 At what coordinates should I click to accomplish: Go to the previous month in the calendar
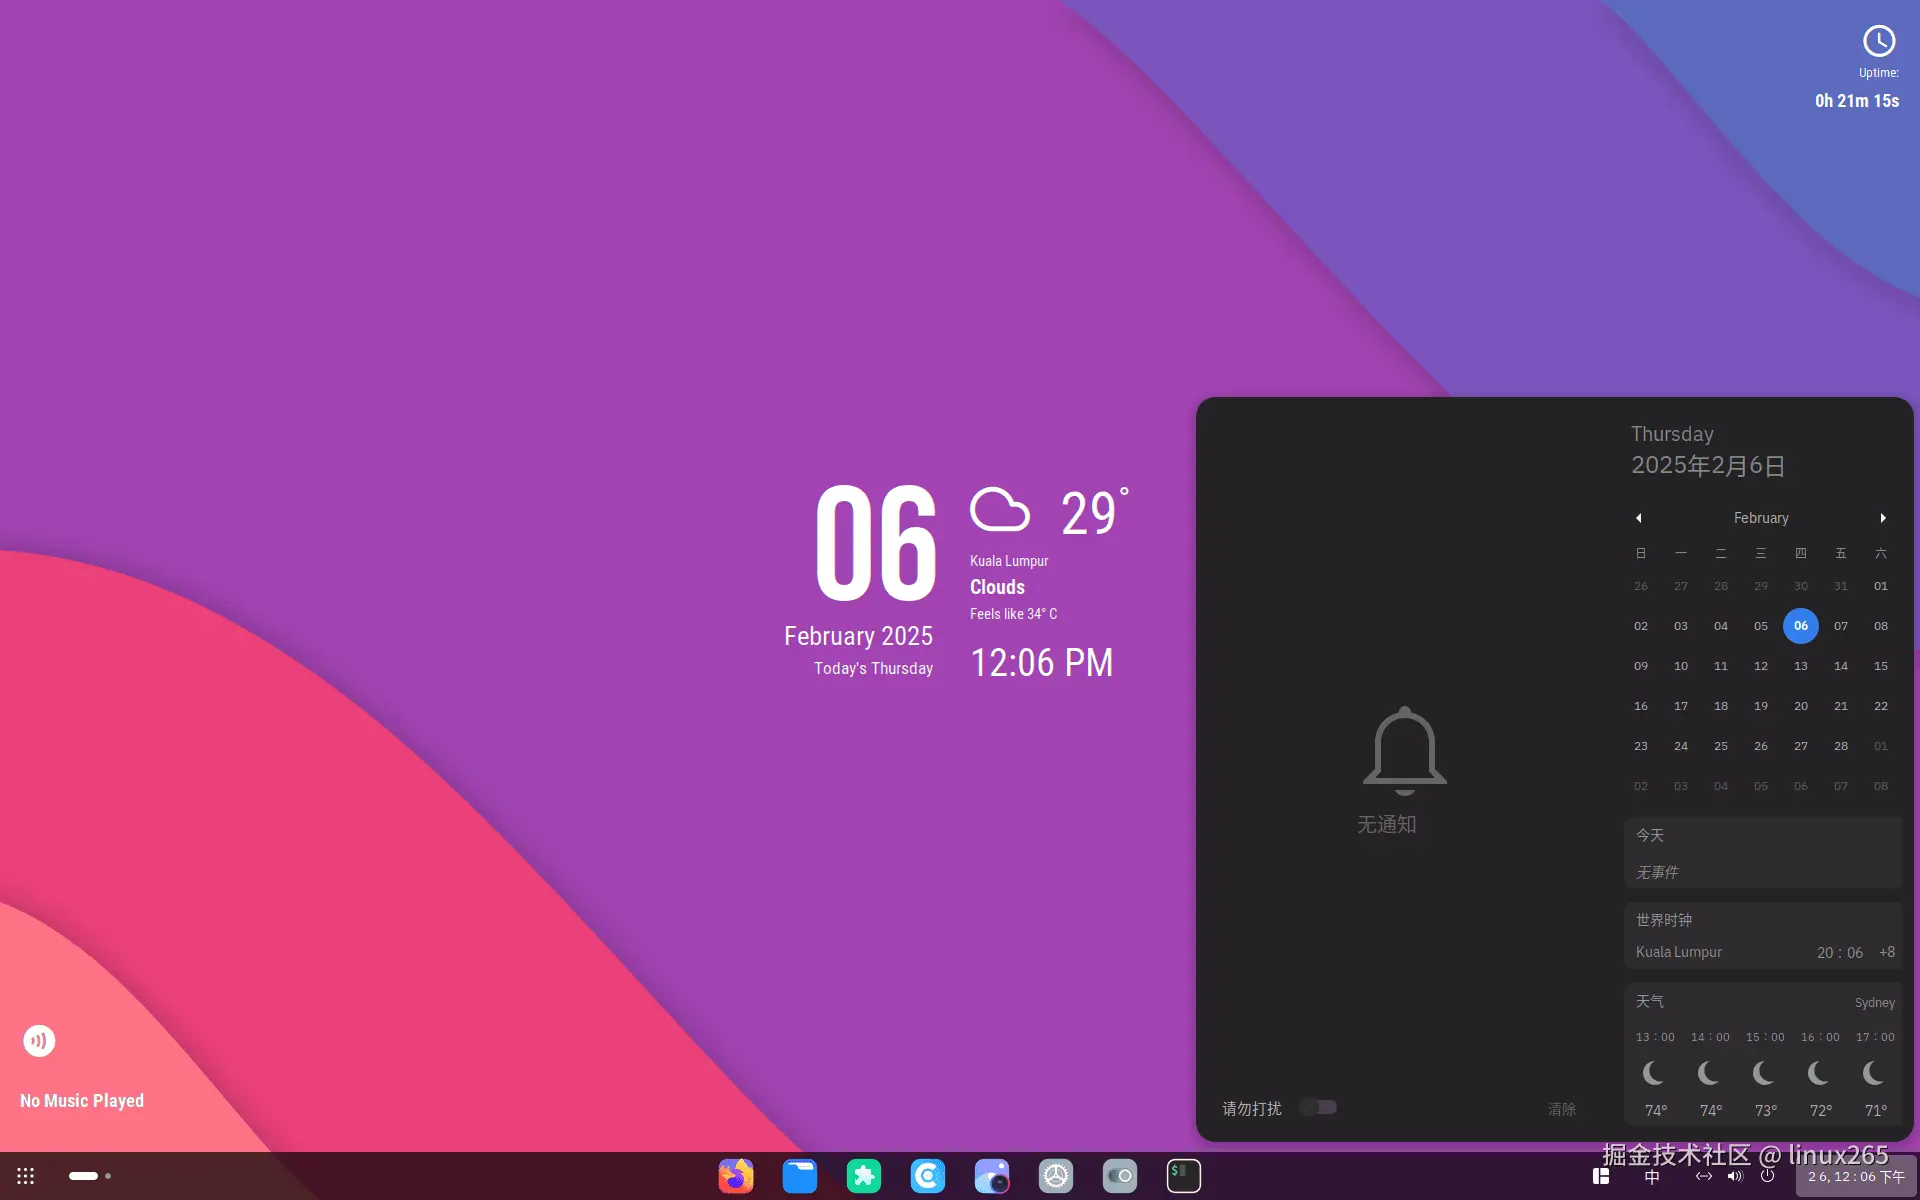tap(1639, 518)
